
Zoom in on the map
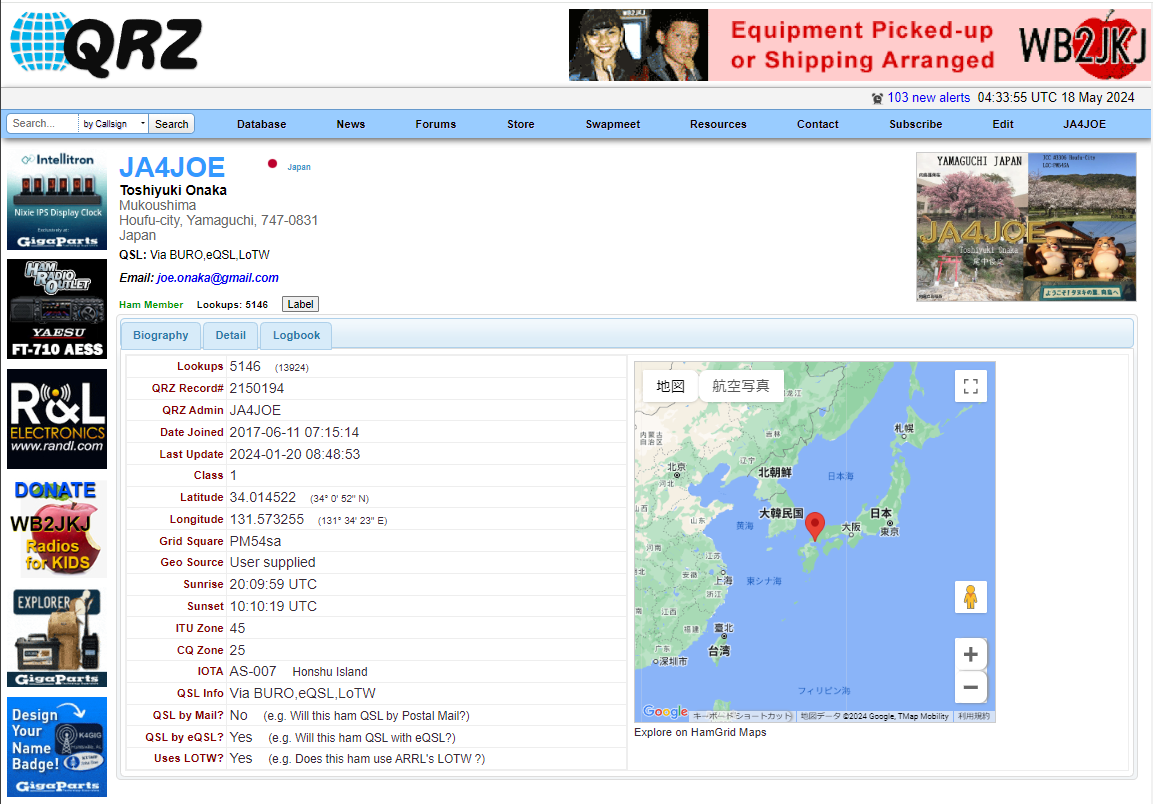click(971, 654)
